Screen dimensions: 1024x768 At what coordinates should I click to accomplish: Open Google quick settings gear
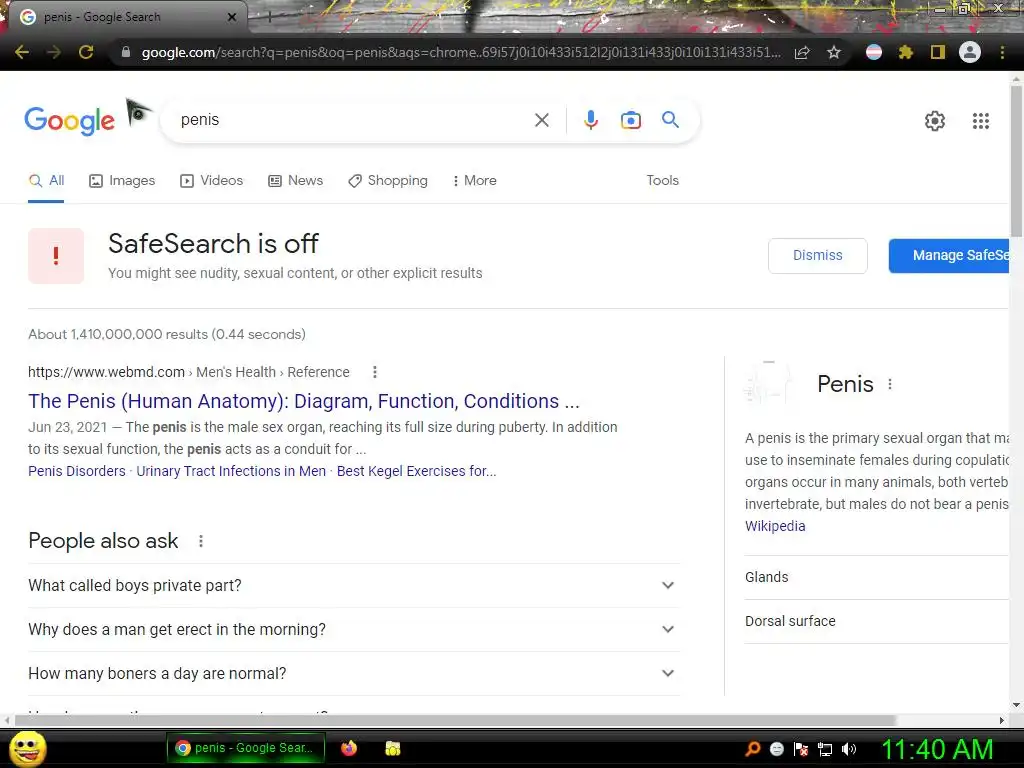pyautogui.click(x=935, y=121)
